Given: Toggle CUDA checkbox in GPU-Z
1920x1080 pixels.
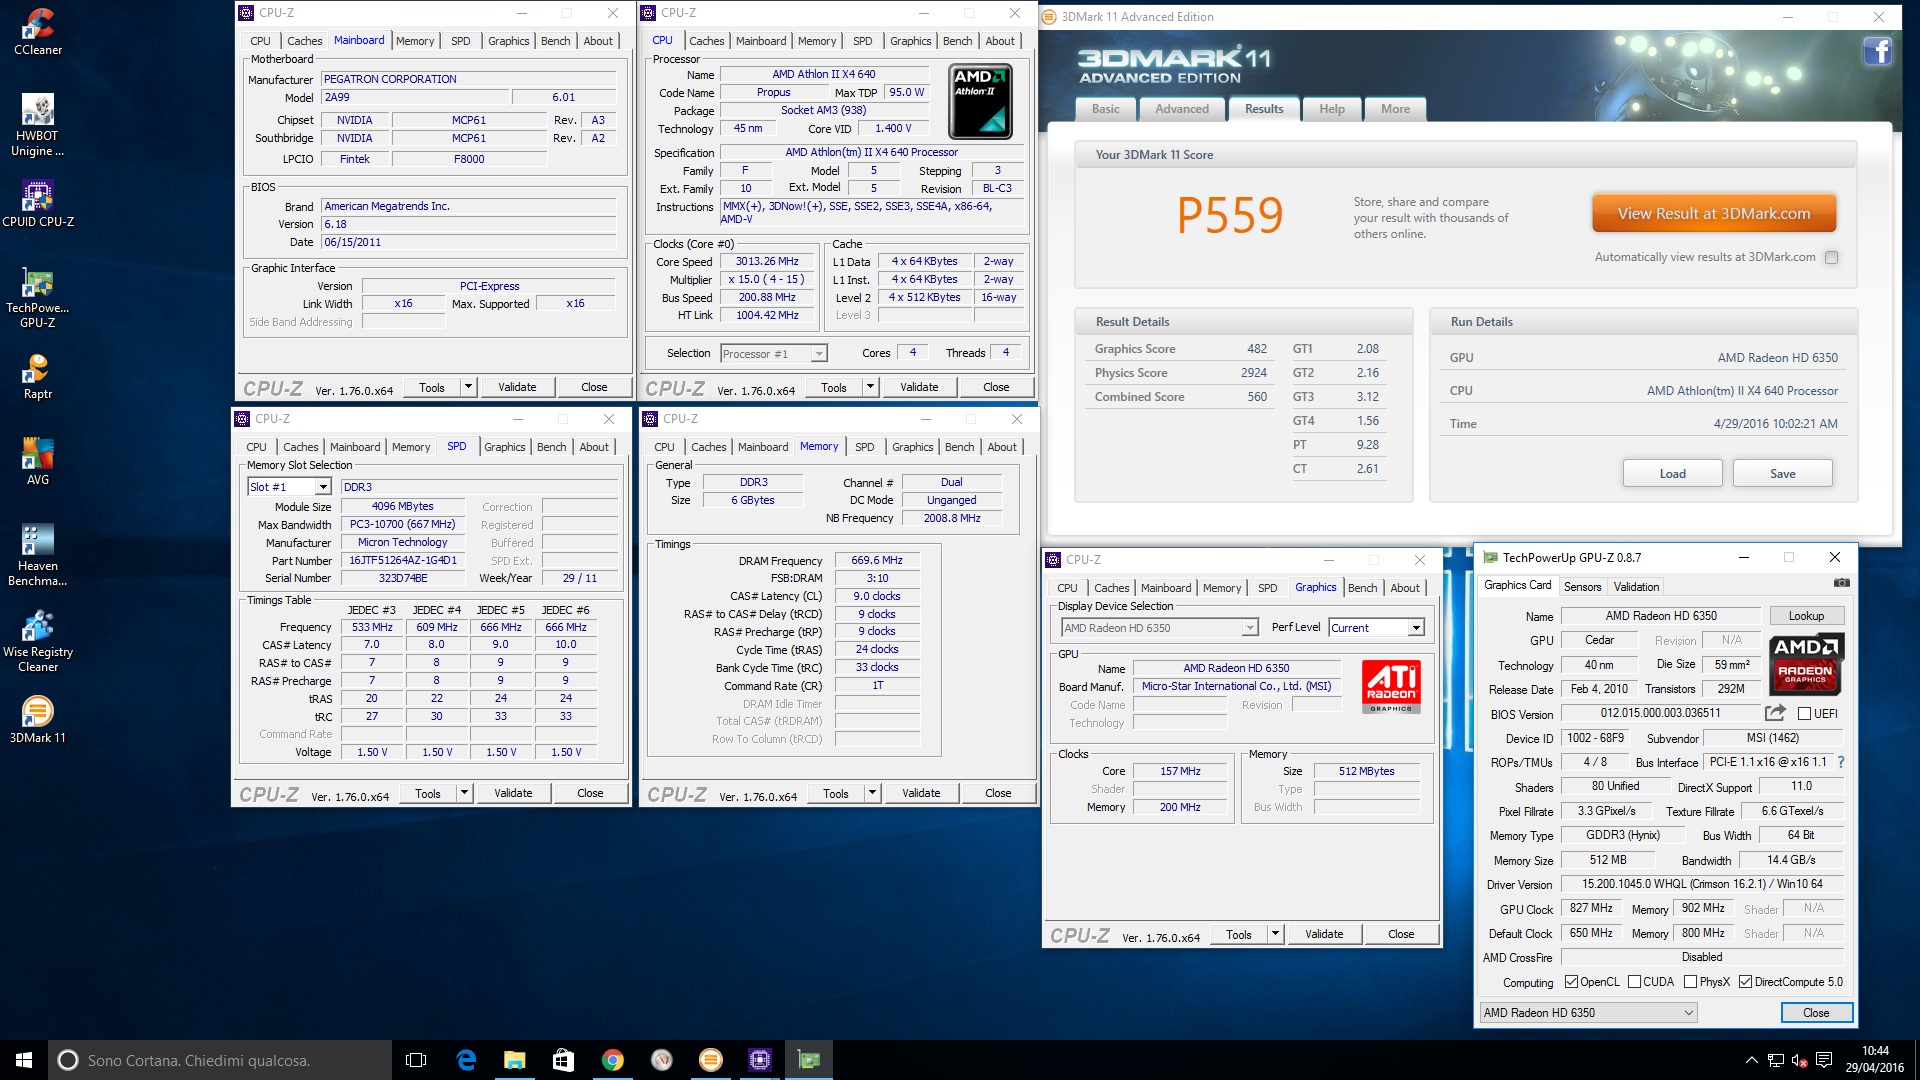Looking at the screenshot, I should pos(1634,982).
